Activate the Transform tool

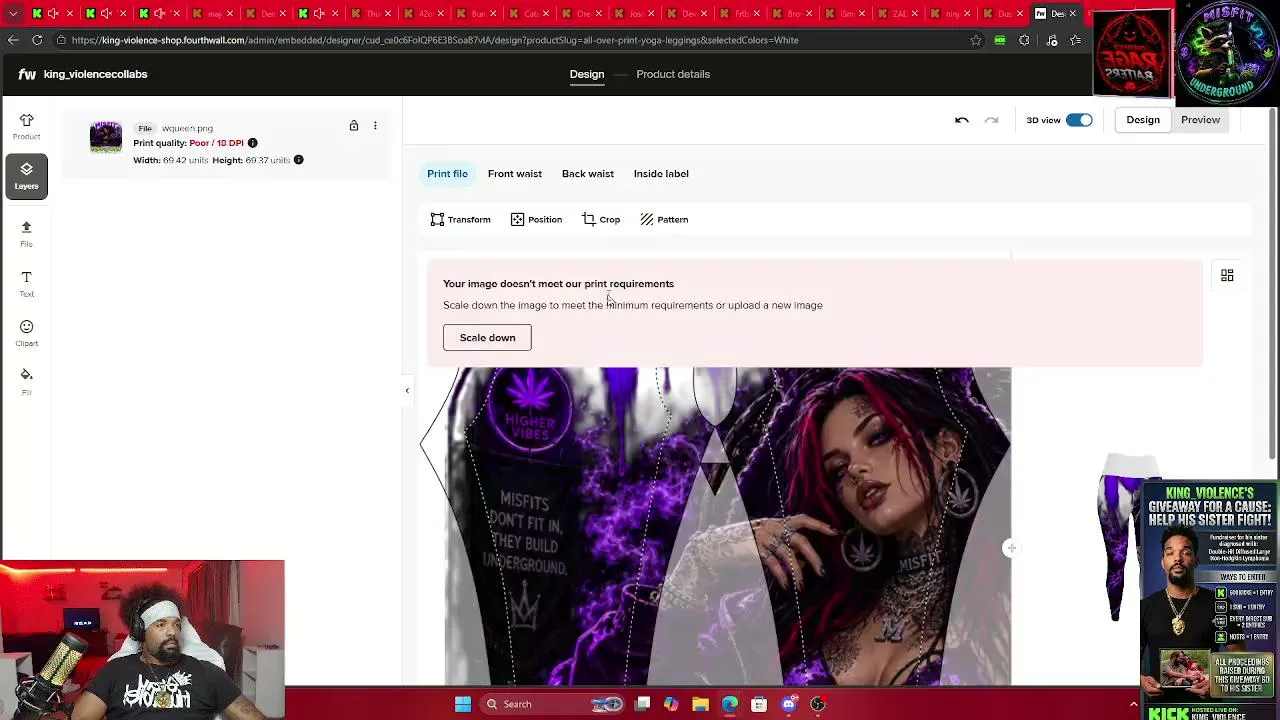[460, 220]
